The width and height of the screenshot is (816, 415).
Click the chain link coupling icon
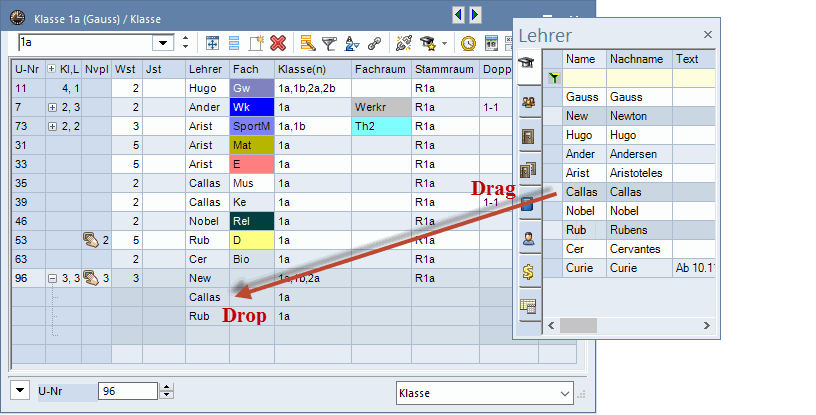374,43
